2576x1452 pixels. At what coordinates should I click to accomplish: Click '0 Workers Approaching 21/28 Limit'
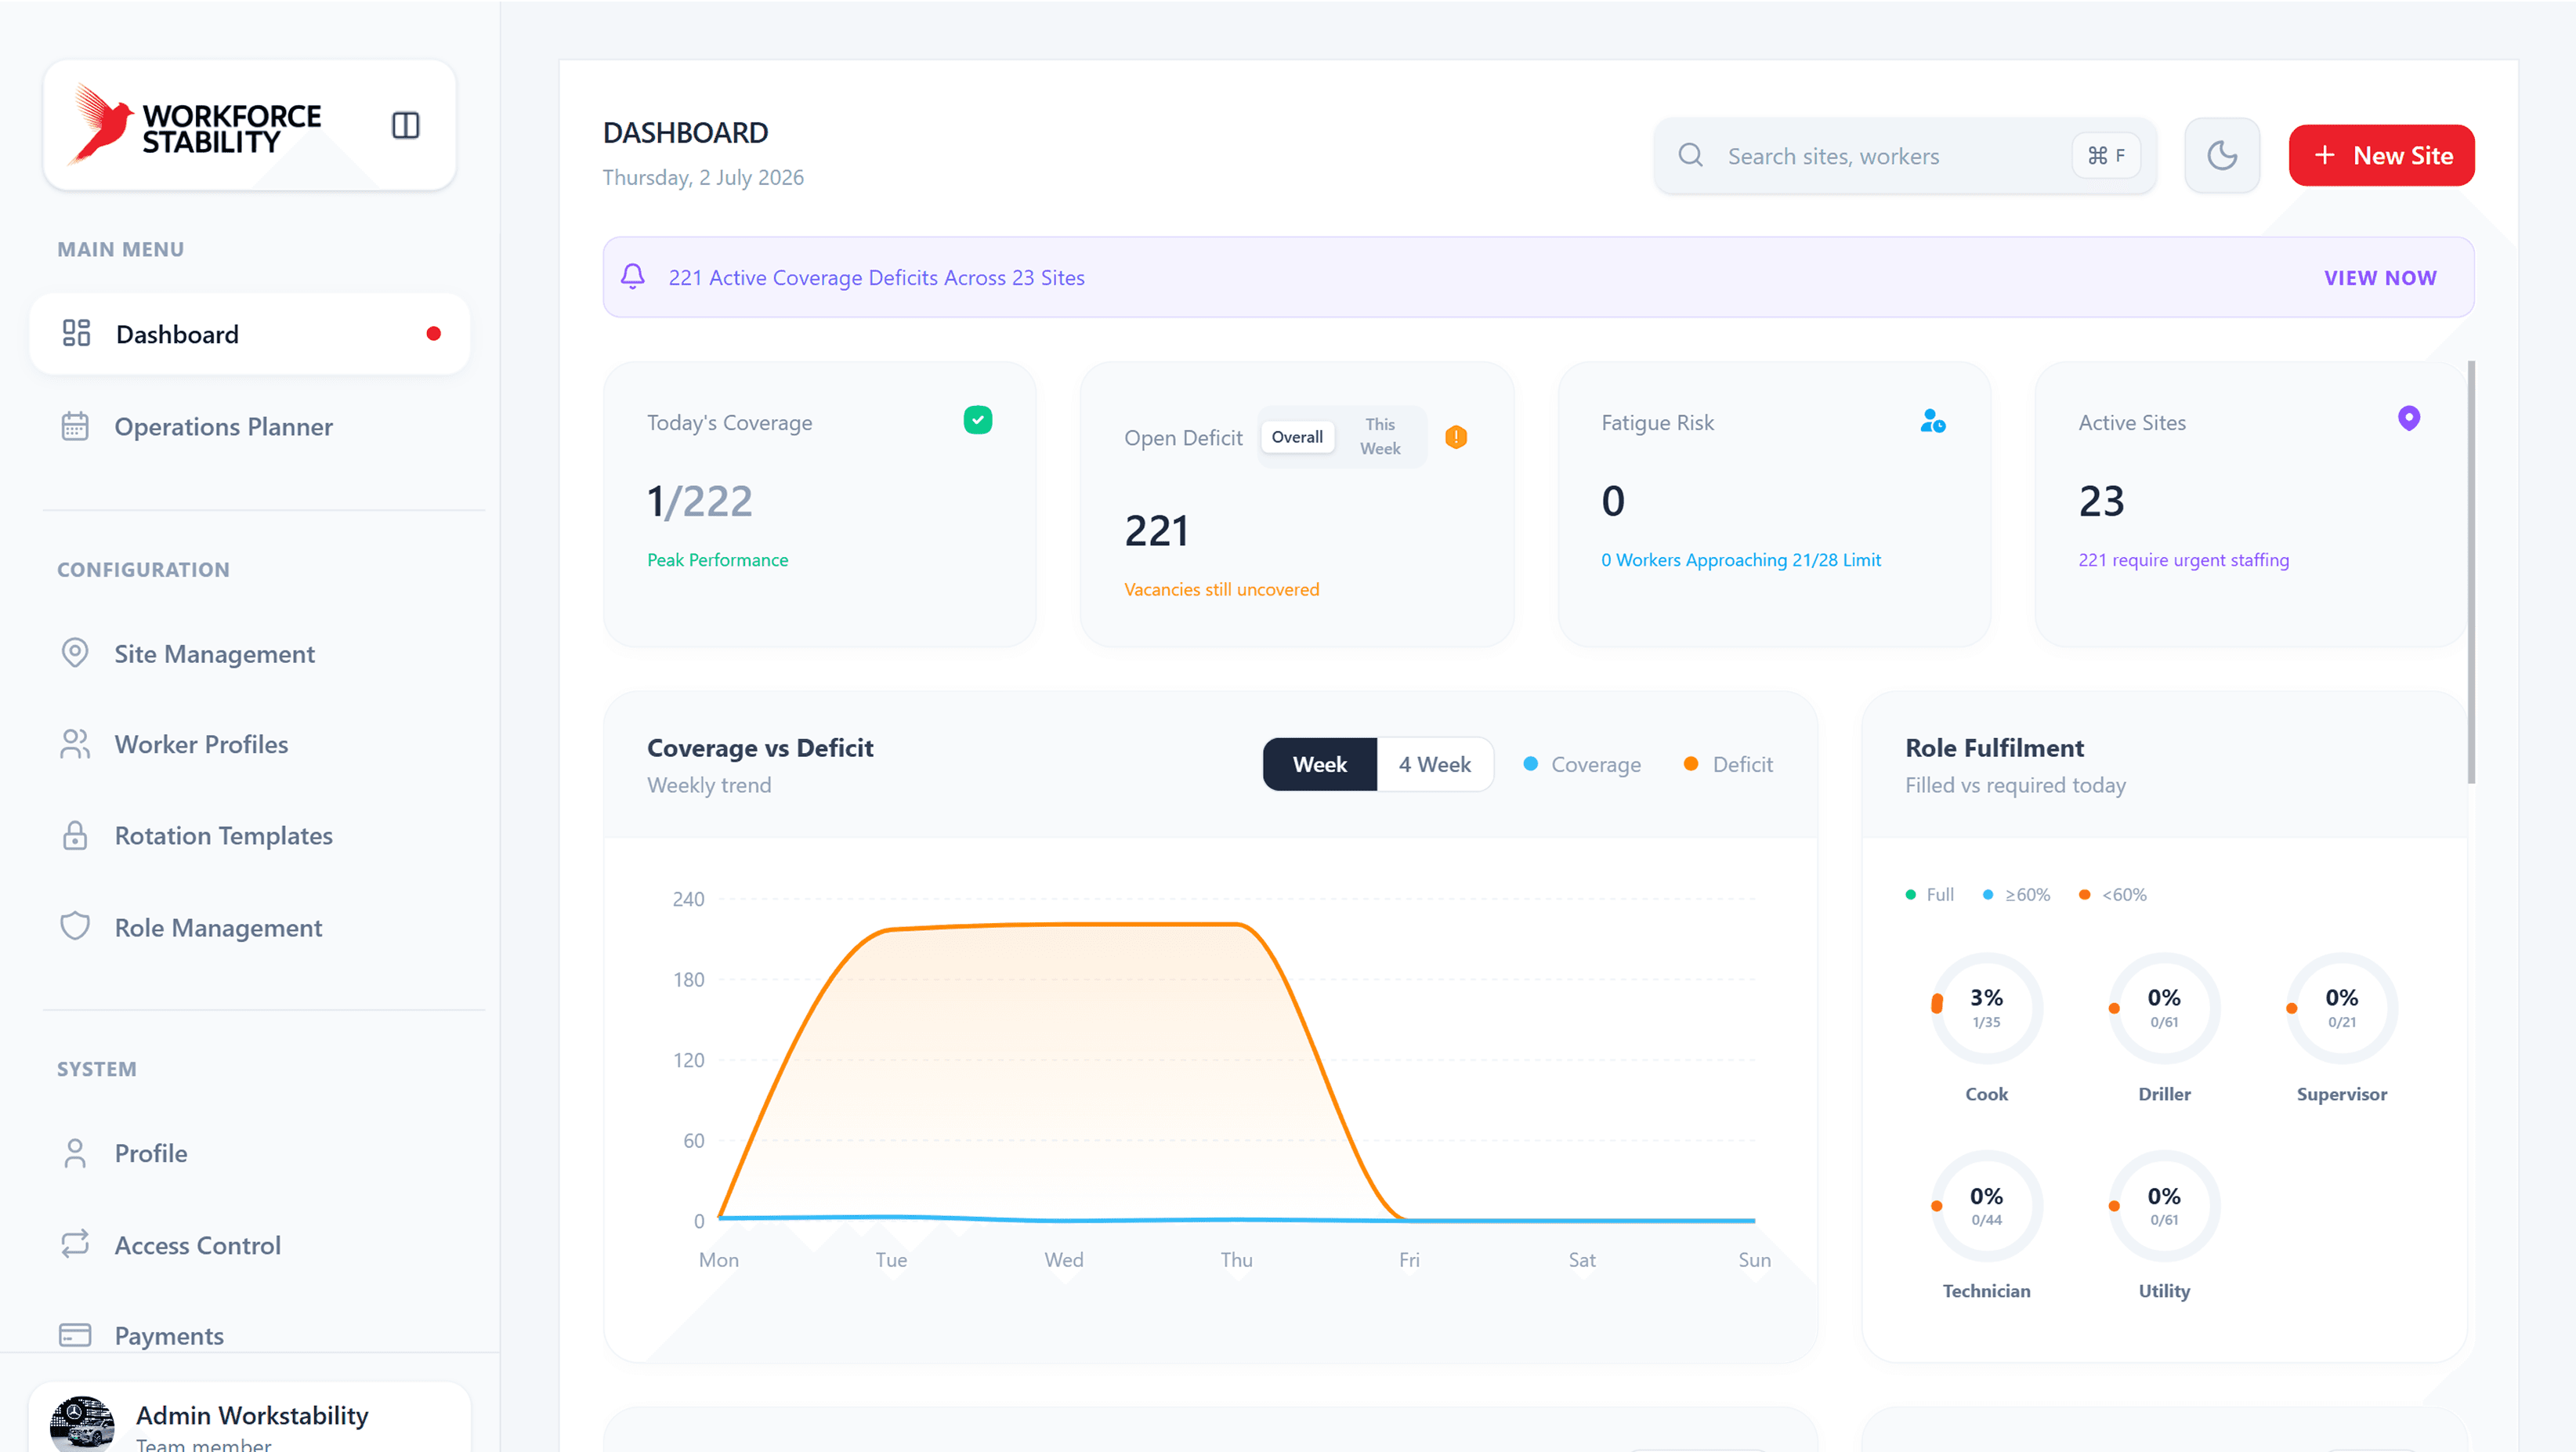(x=1740, y=560)
